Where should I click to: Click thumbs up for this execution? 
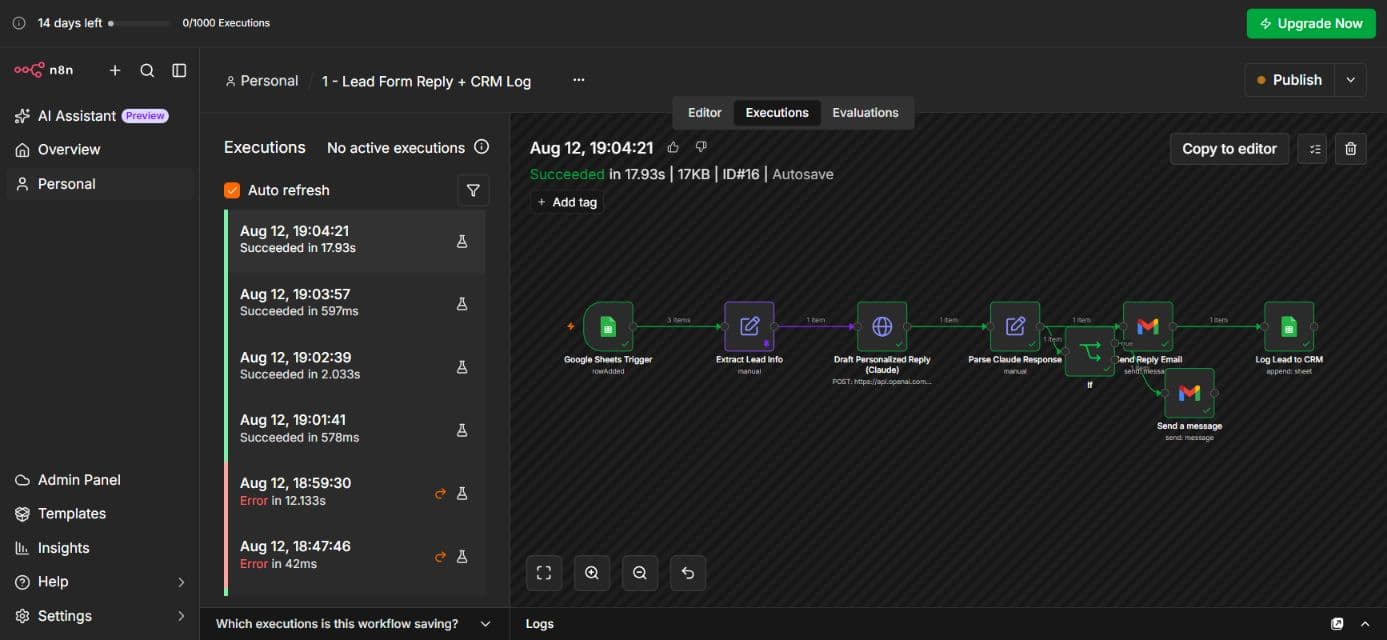(x=673, y=147)
